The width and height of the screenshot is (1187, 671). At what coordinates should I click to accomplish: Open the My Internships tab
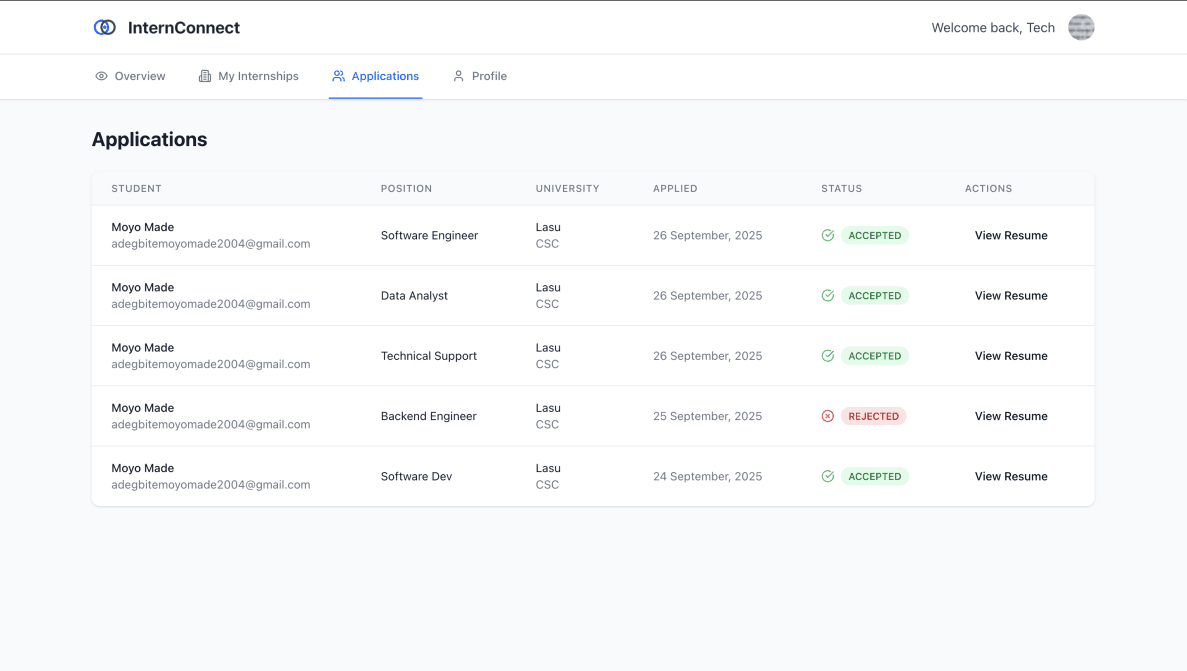[248, 76]
